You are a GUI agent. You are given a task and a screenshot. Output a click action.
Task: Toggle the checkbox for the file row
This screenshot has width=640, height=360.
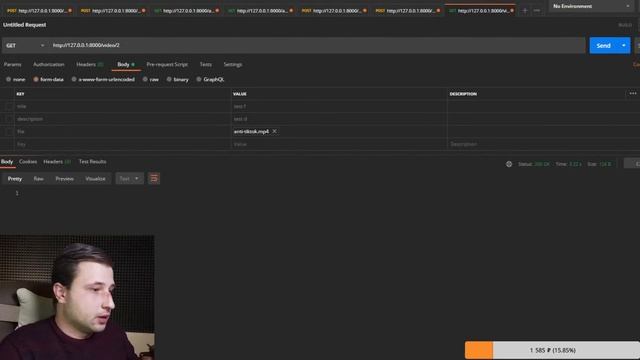pos(9,132)
